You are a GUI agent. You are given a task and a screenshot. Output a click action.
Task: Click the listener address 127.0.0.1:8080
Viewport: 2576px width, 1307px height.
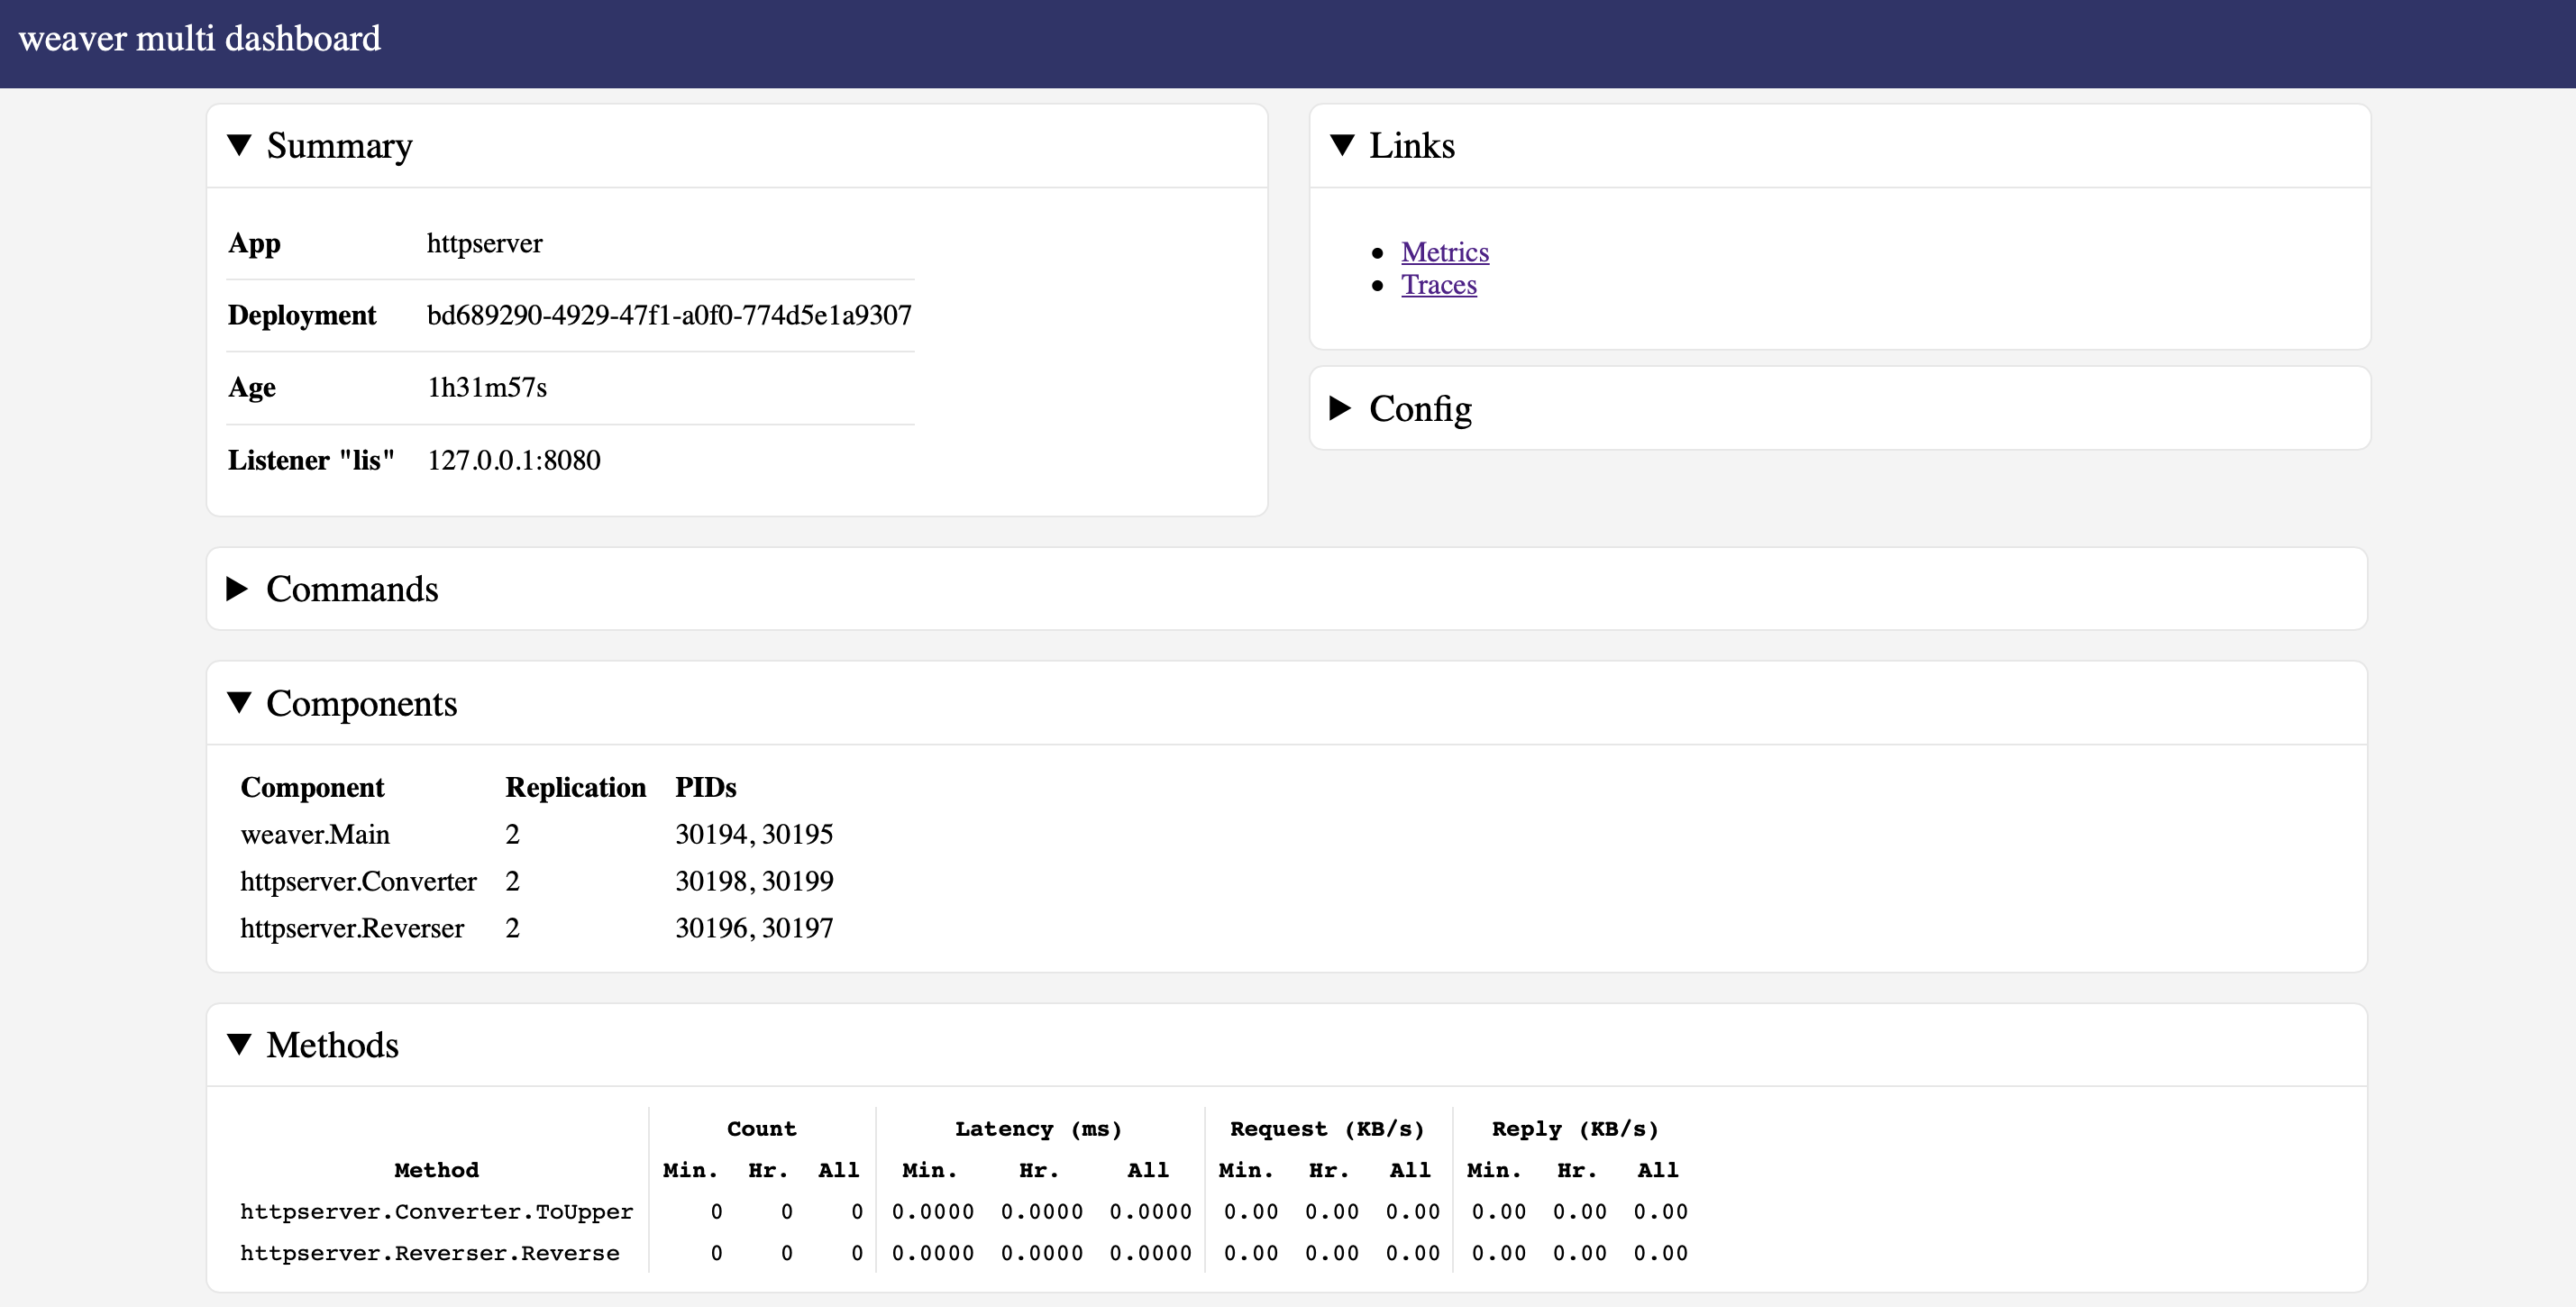tap(514, 460)
